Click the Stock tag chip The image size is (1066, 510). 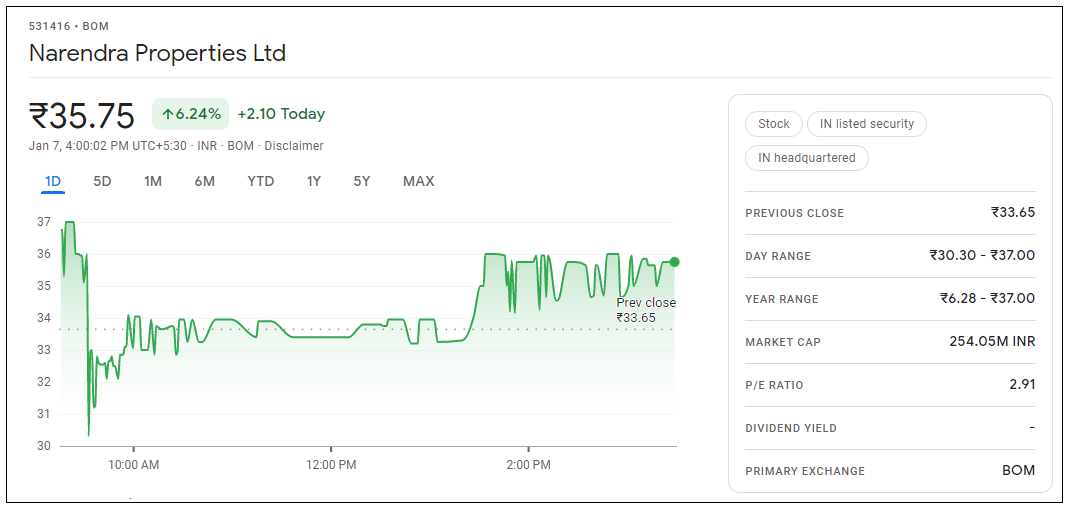774,124
